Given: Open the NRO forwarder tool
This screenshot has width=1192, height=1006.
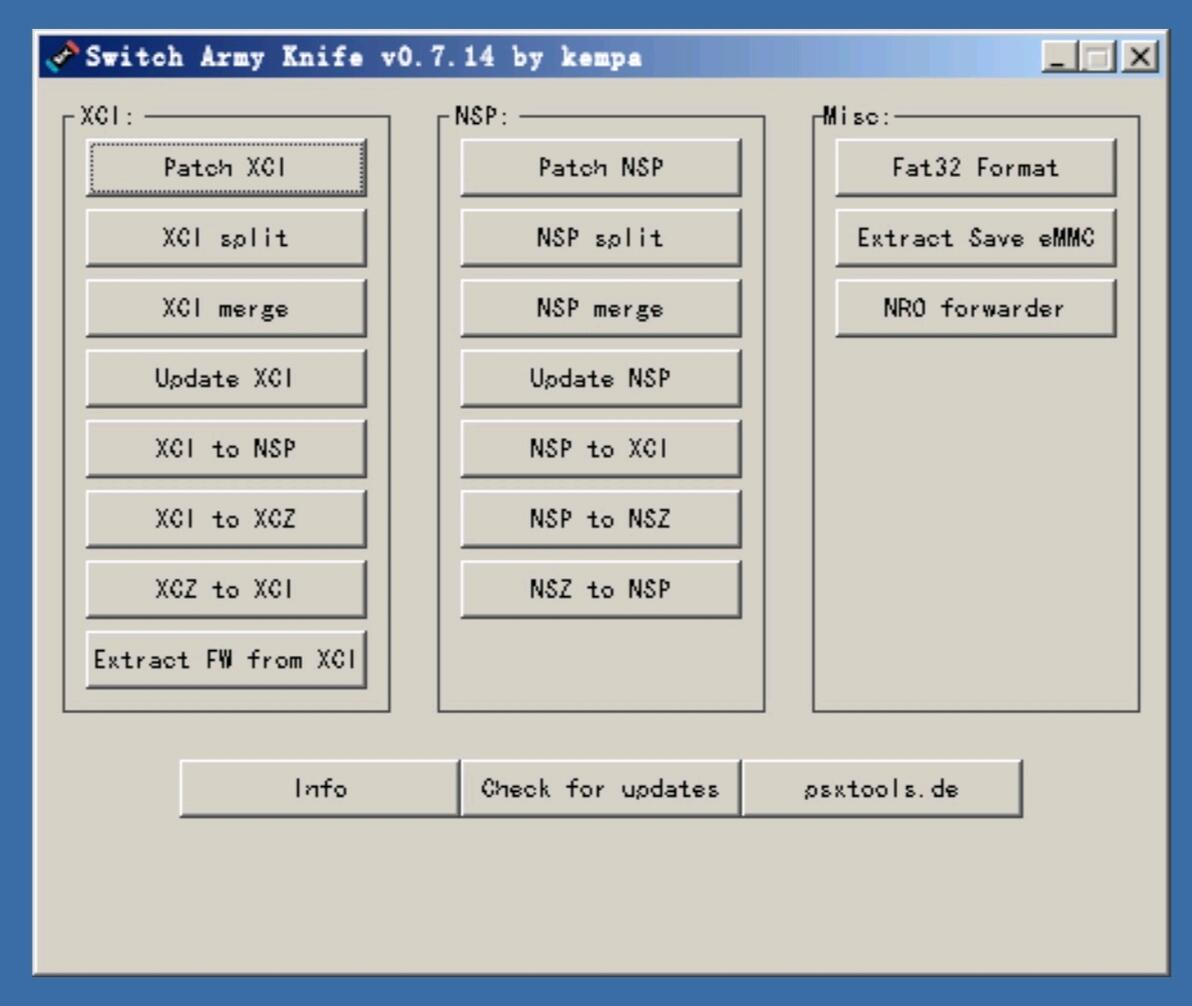Looking at the screenshot, I should pyautogui.click(x=975, y=309).
